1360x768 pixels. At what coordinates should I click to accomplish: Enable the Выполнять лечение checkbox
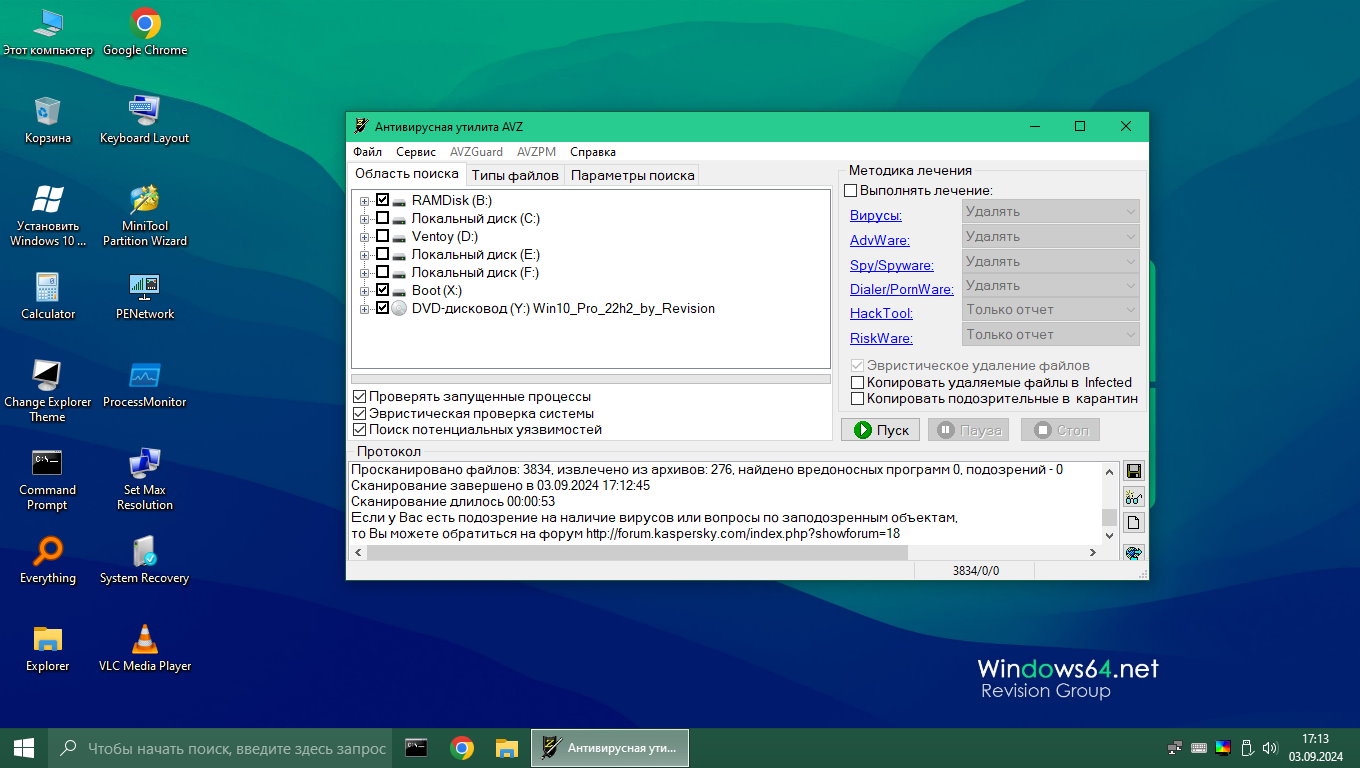pyautogui.click(x=851, y=190)
